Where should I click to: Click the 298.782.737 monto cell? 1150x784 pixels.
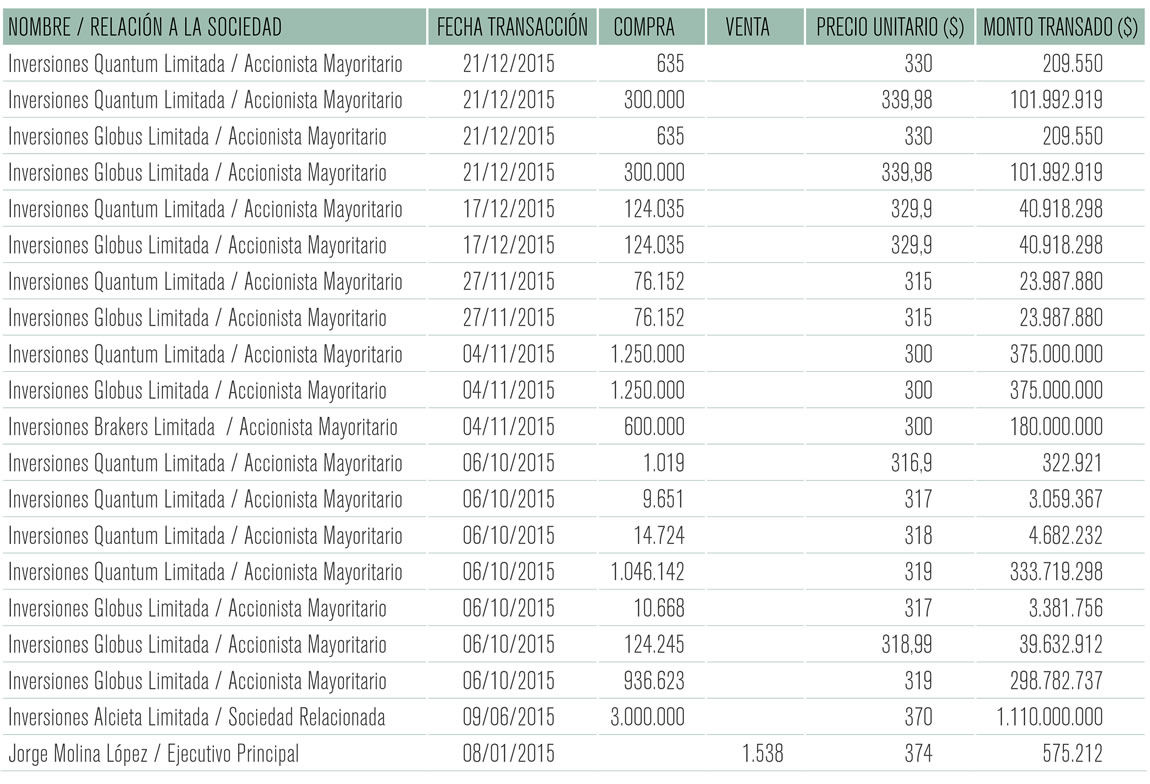pyautogui.click(x=1056, y=681)
